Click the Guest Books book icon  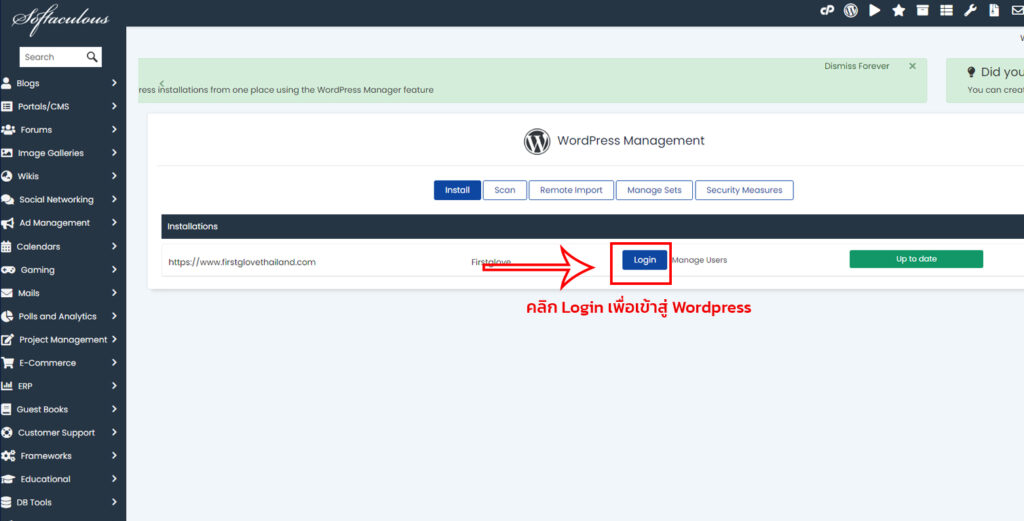pyautogui.click(x=6, y=409)
